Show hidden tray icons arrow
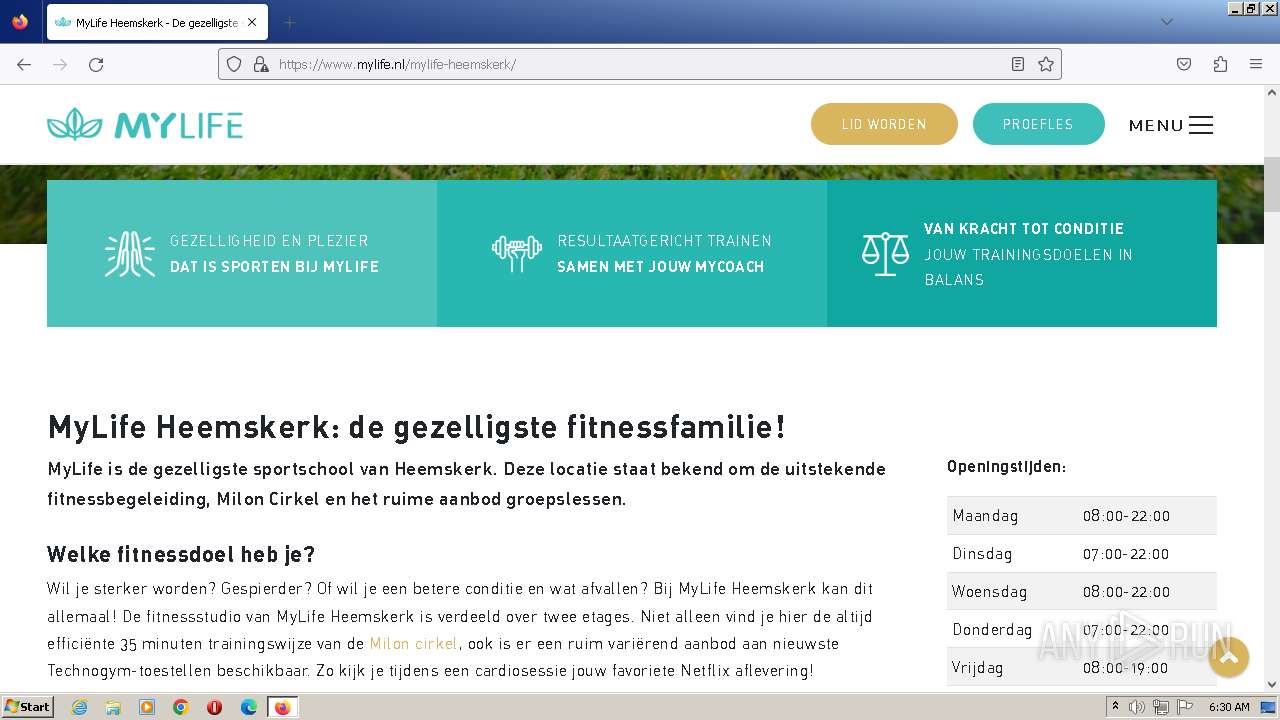Viewport: 1280px width, 720px height. coord(1116,707)
